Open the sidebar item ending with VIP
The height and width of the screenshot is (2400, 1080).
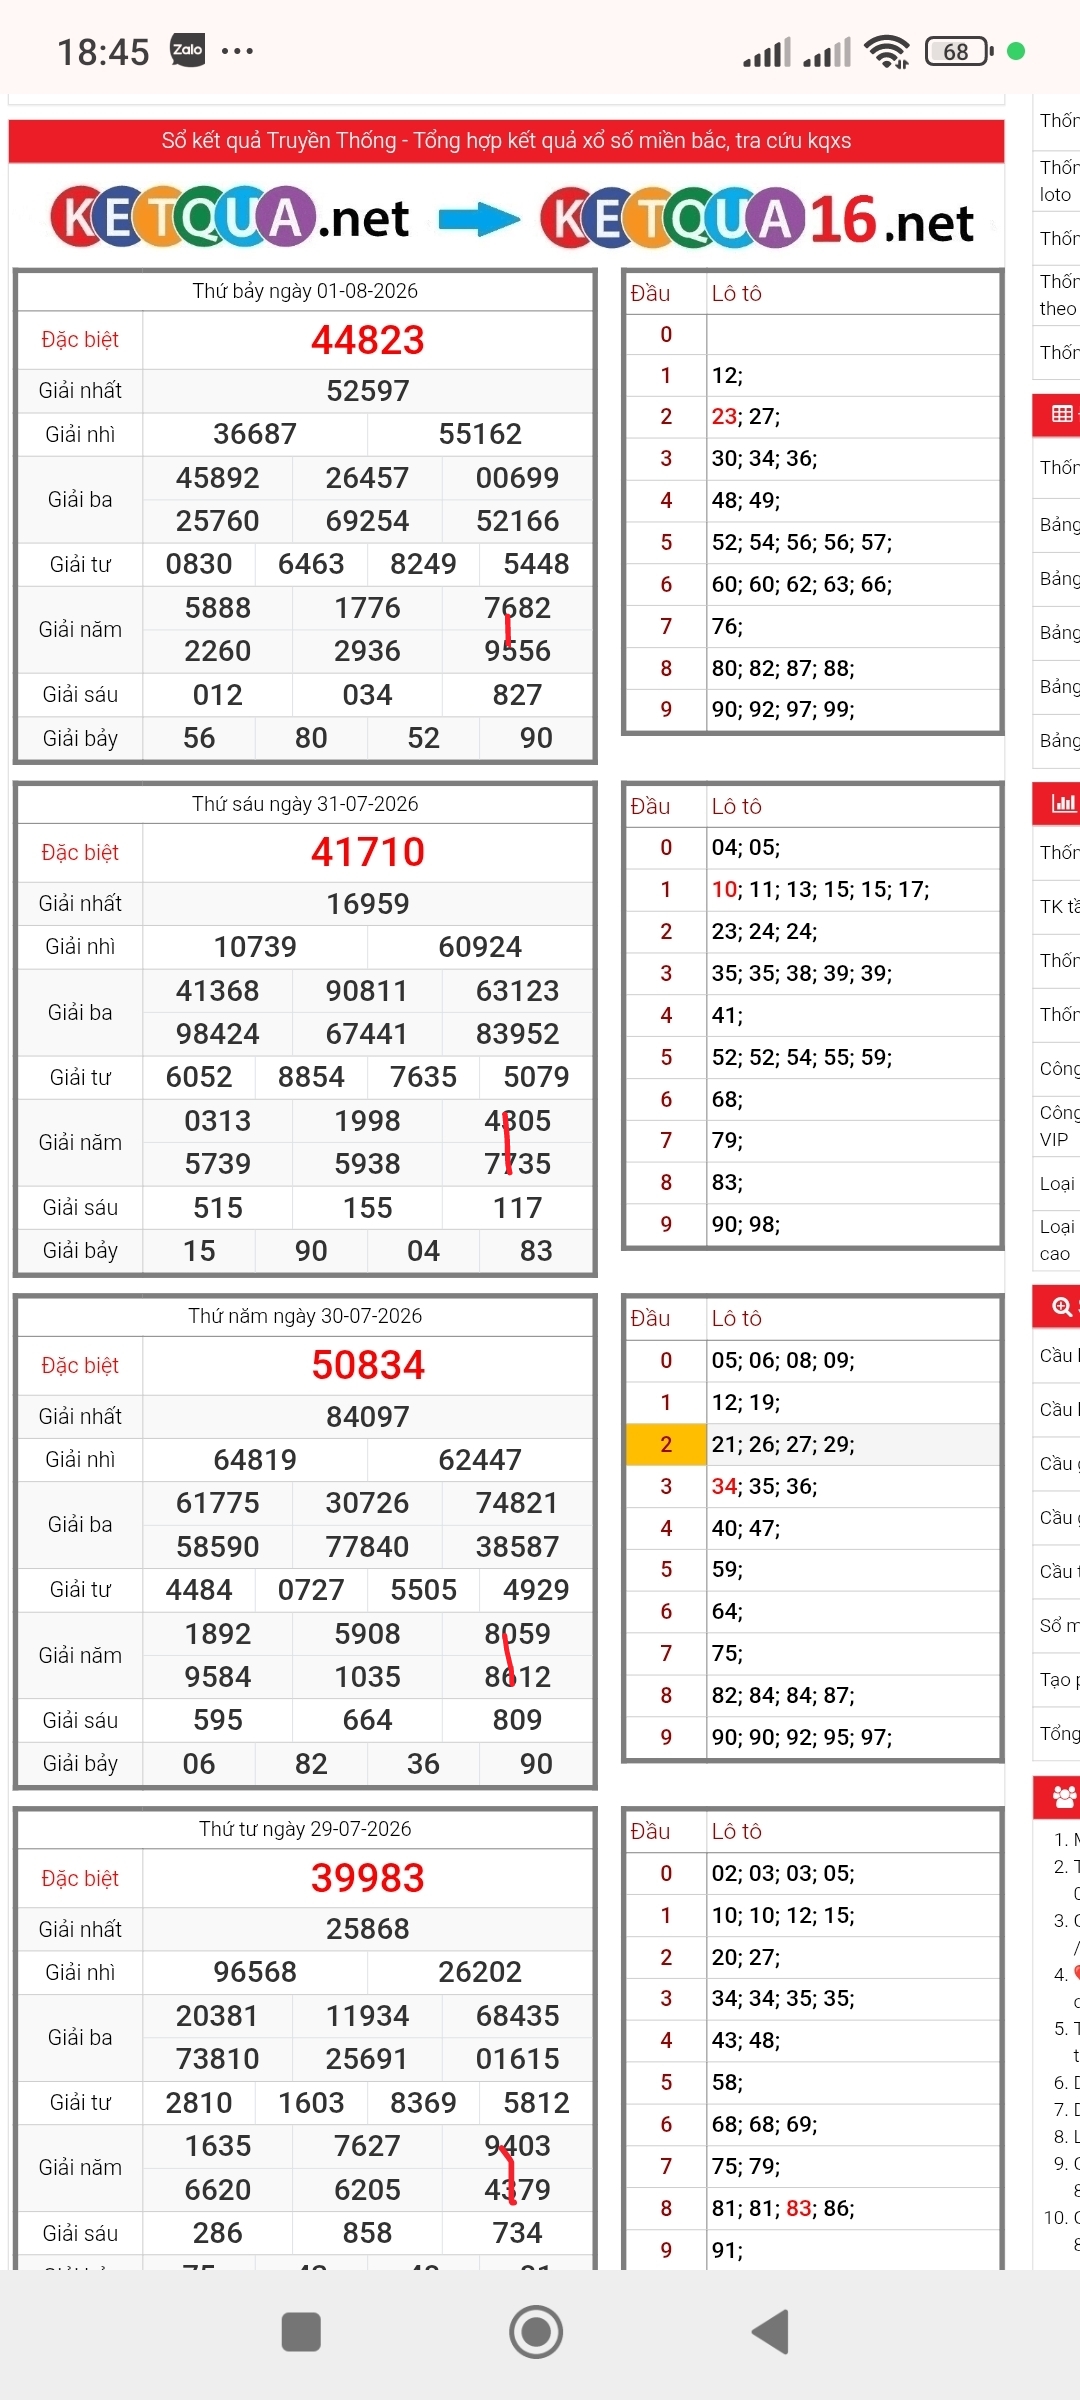click(x=1058, y=1125)
